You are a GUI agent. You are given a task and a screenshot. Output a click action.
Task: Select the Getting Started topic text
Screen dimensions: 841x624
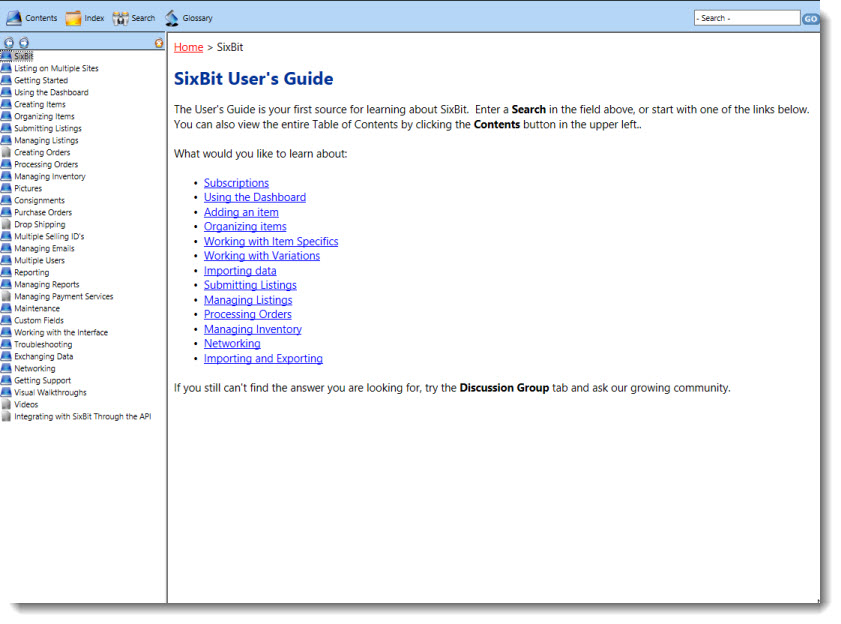coord(41,80)
